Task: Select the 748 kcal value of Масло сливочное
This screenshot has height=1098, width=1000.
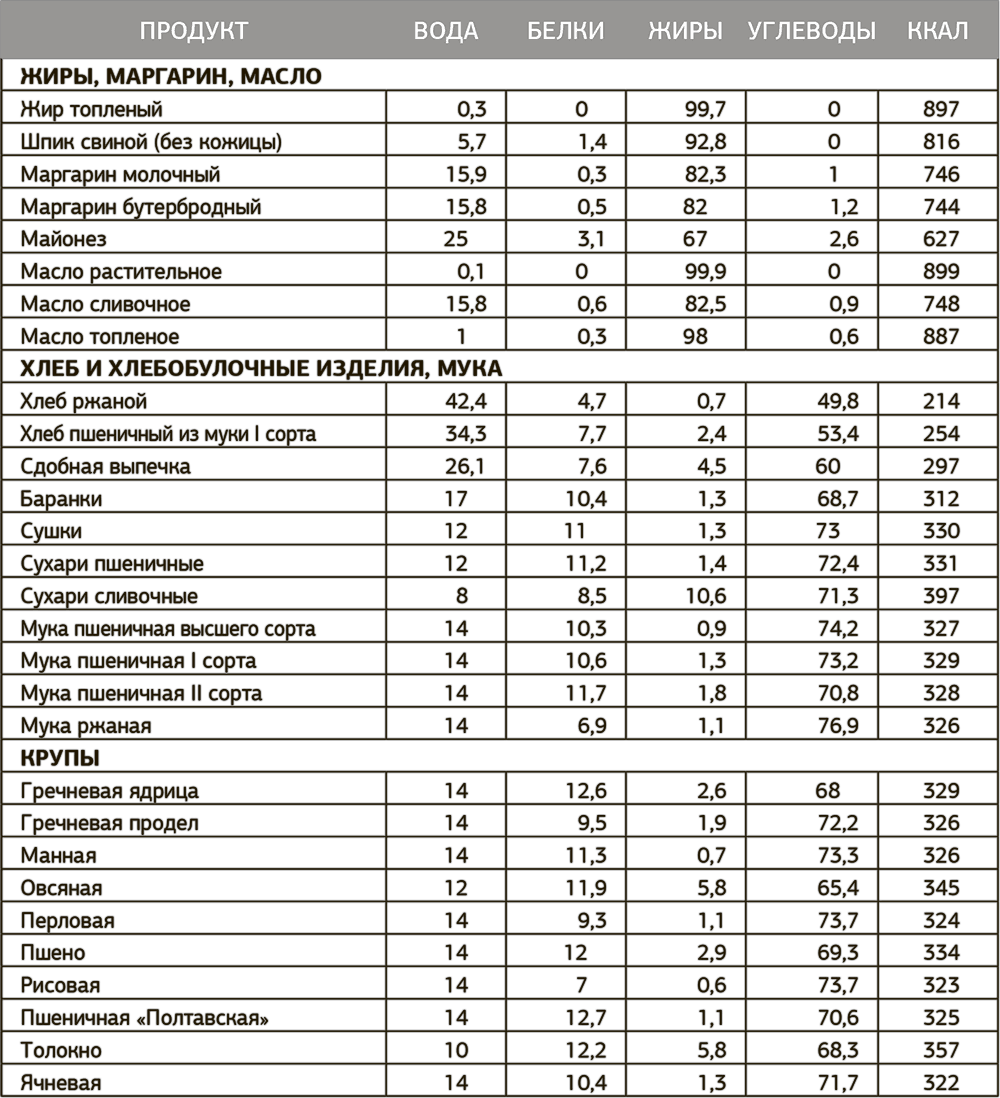Action: [940, 304]
